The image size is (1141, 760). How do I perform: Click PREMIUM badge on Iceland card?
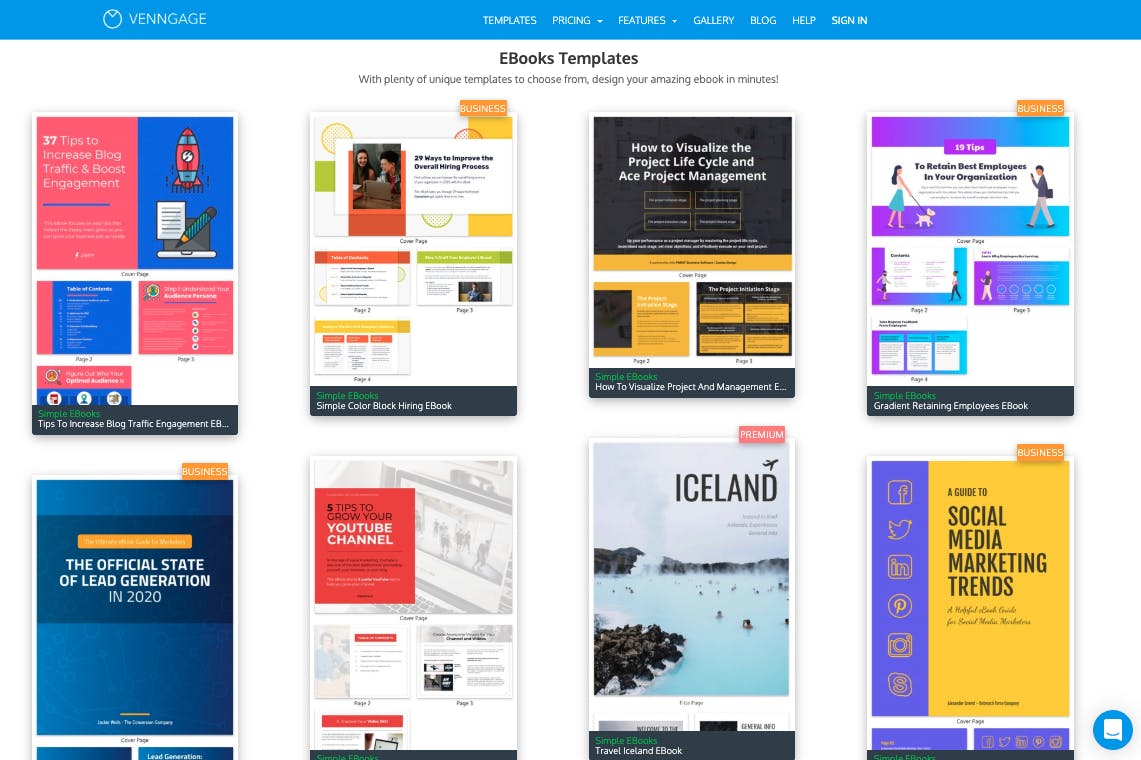tap(762, 435)
